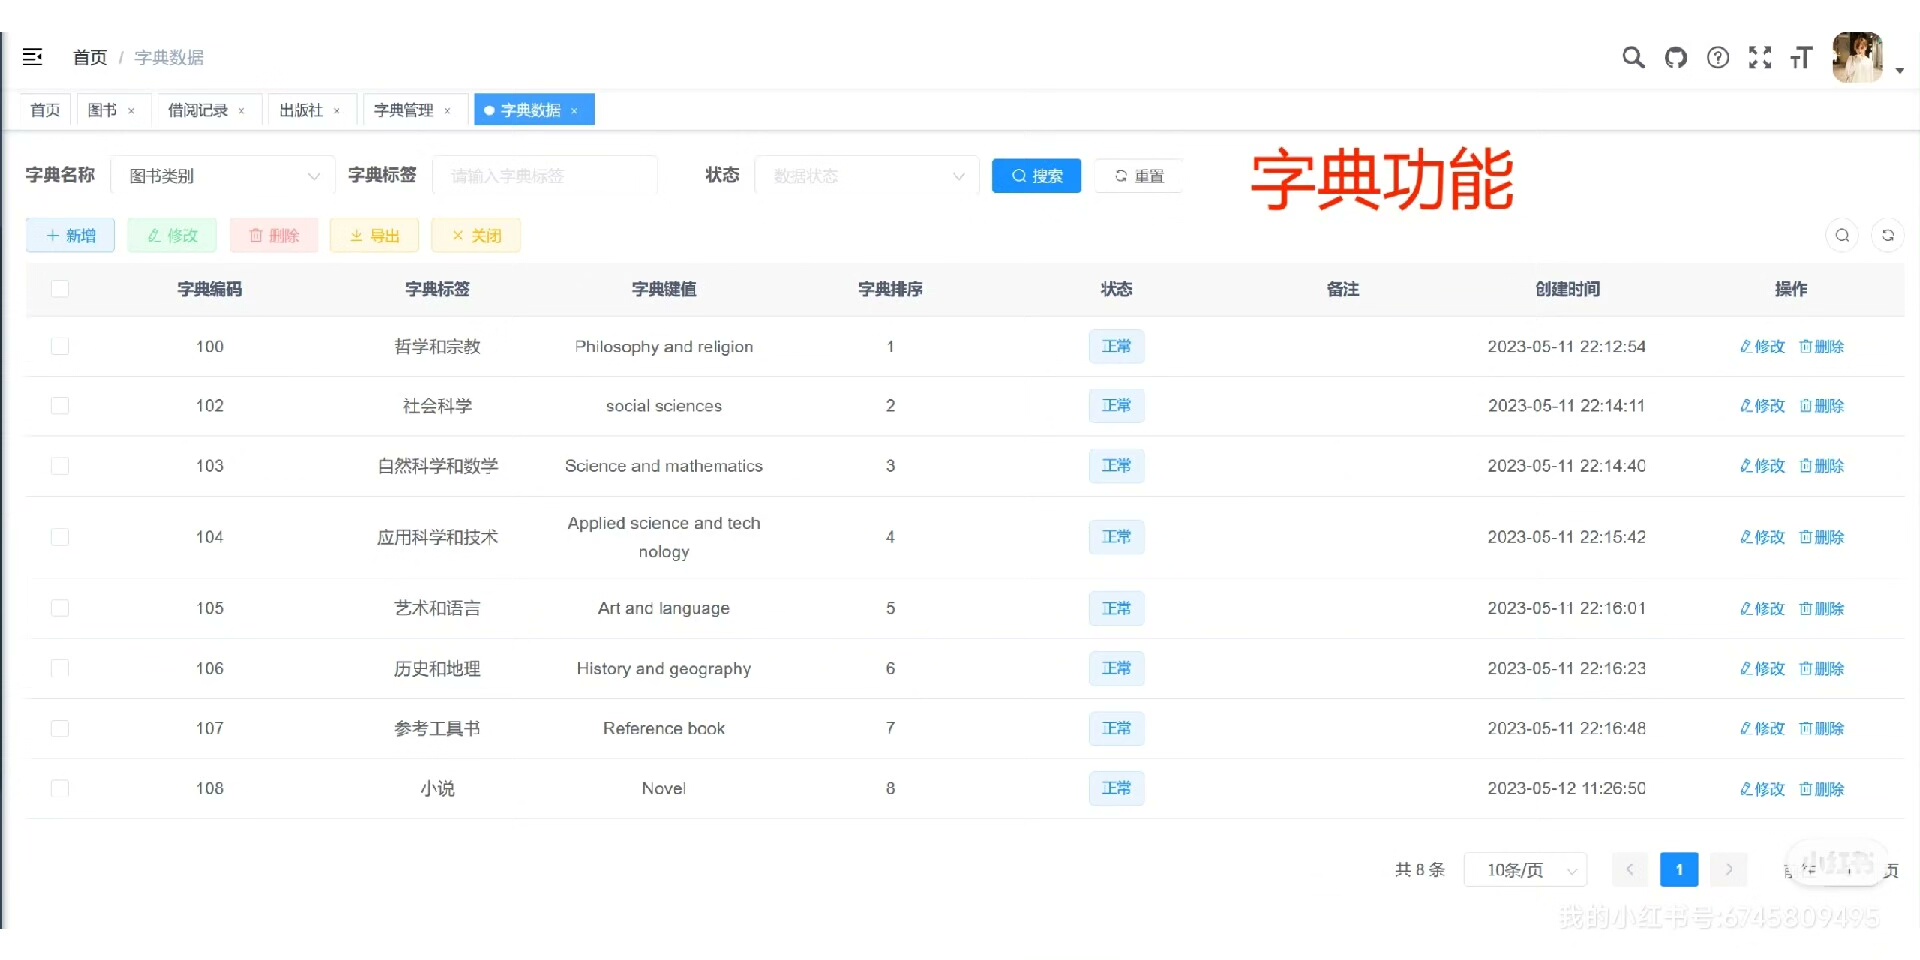Click the 新增 add button
Screen dimensions: 1920x960
(70, 236)
